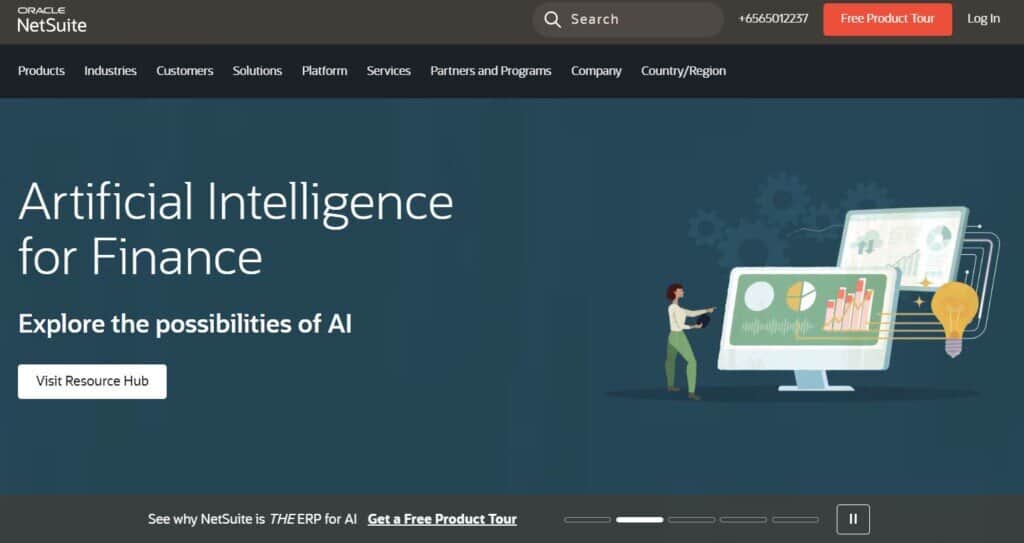Viewport: 1024px width, 543px height.
Task: Open the Customers menu
Action: tap(185, 71)
